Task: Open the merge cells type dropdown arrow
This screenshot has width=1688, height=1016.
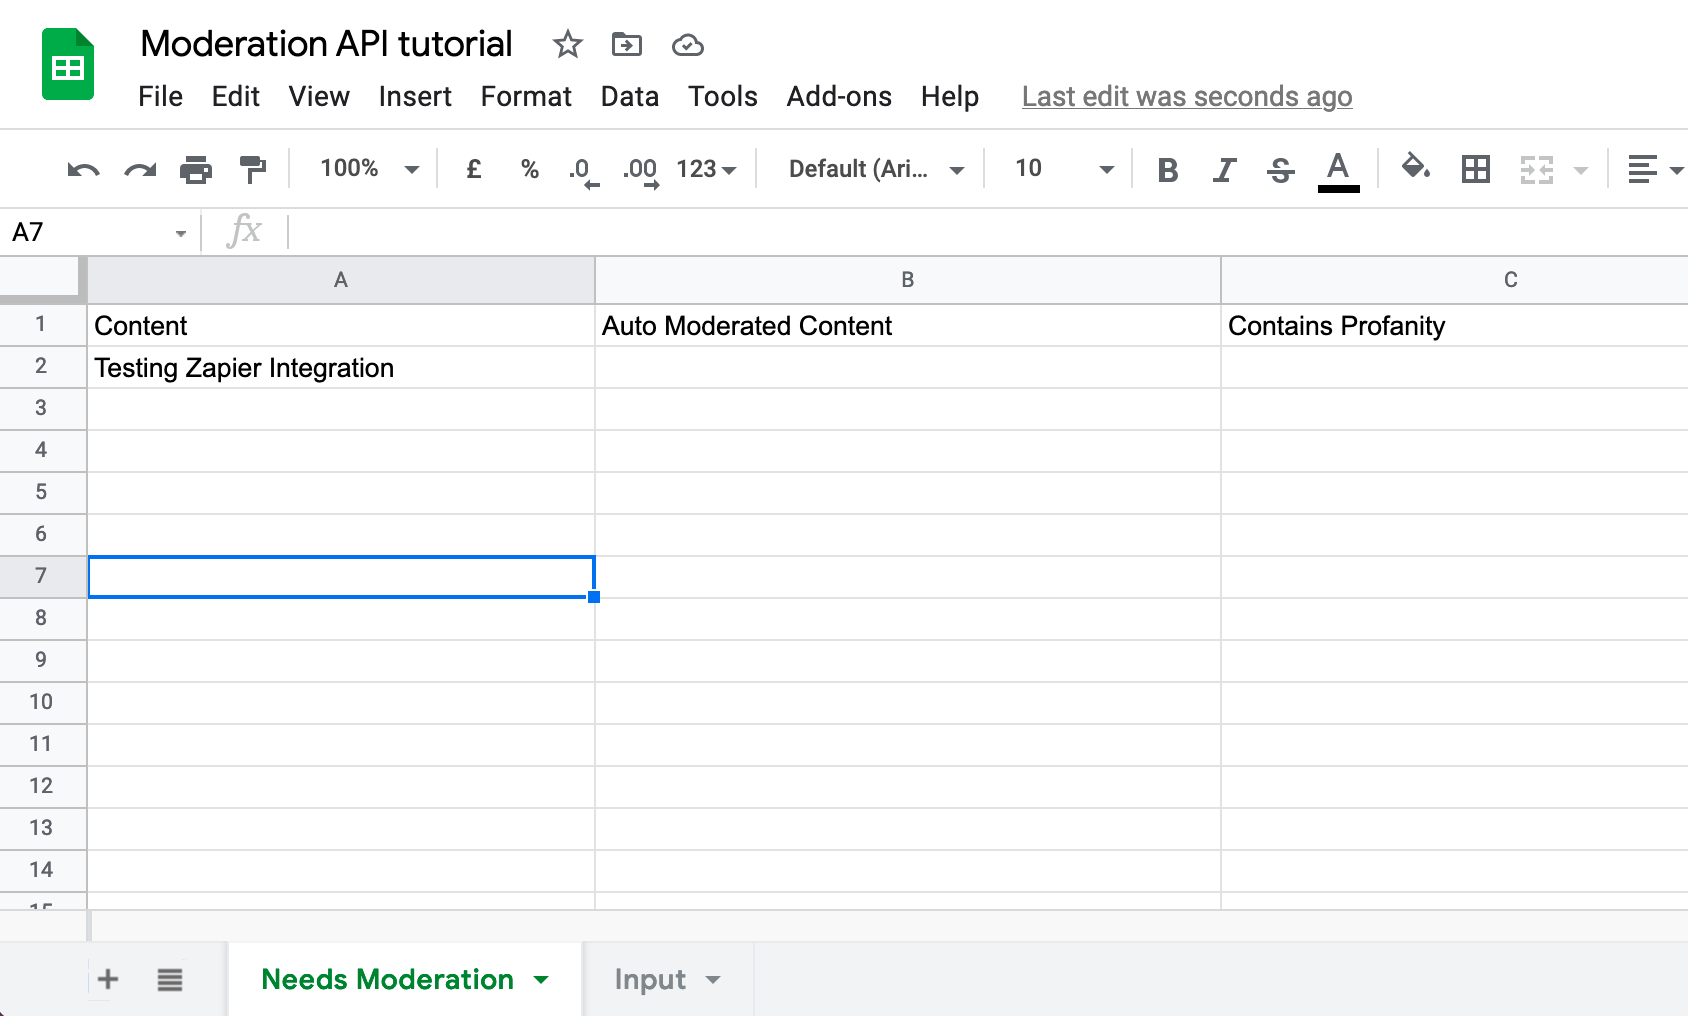Action: 1581,170
